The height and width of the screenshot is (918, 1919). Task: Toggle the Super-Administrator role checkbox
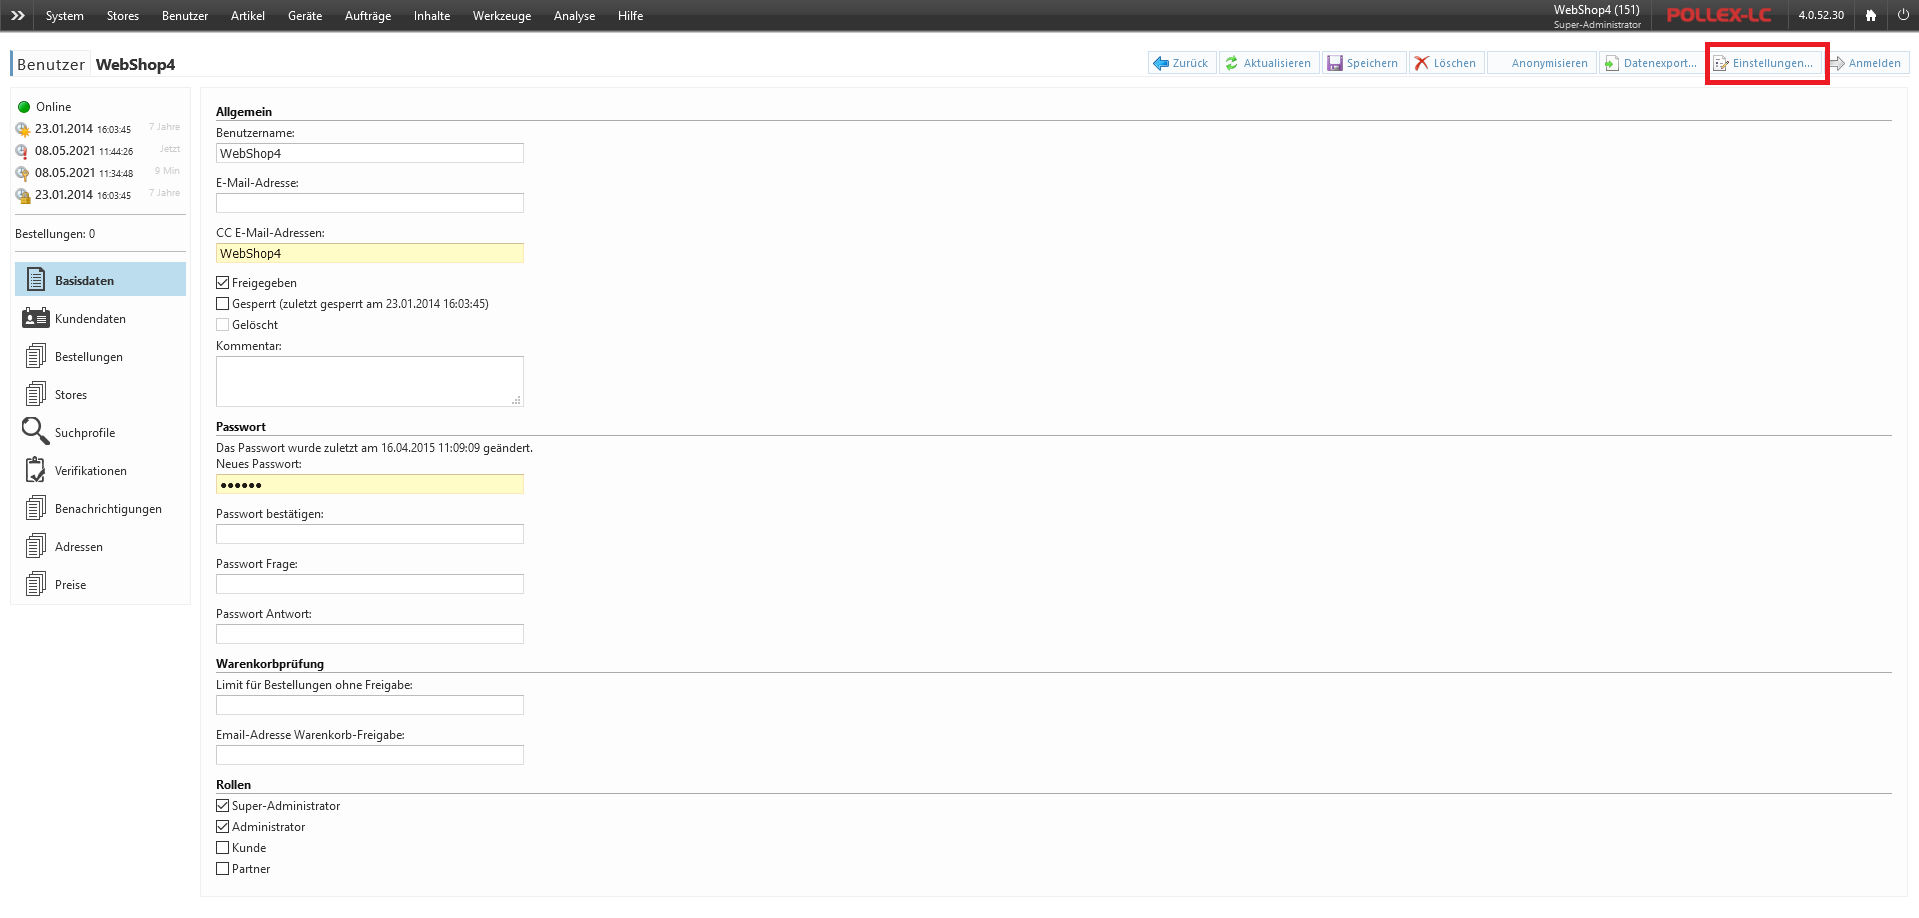click(x=223, y=806)
